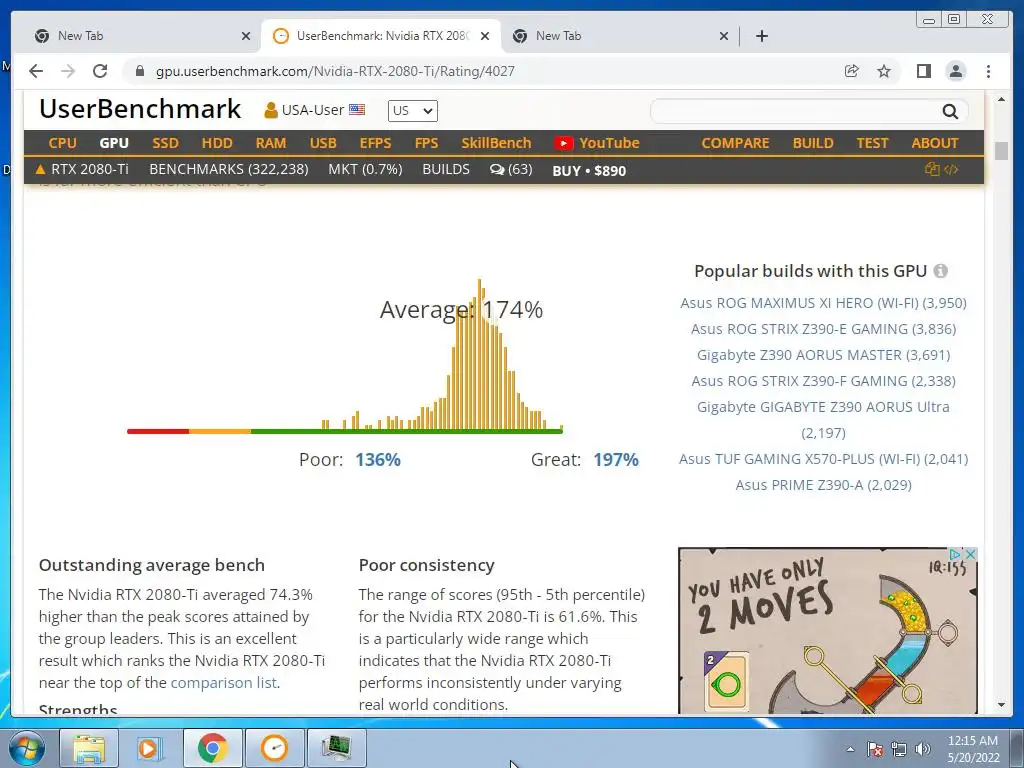The width and height of the screenshot is (1024, 768).
Task: Open MKT (0.7%) link
Action: (x=365, y=169)
